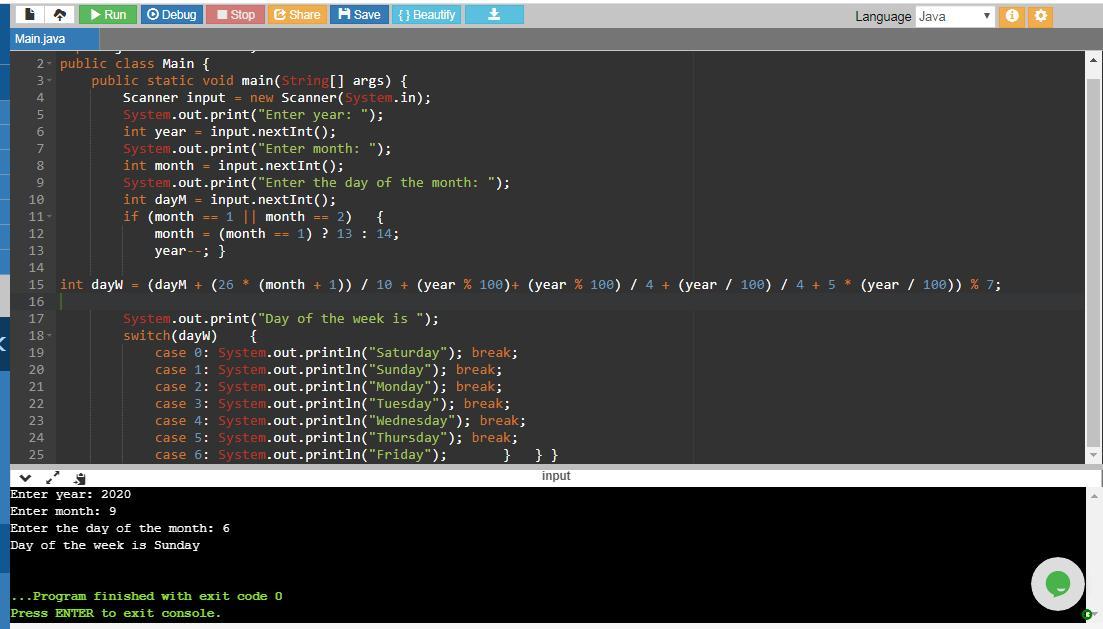This screenshot has height=629, width=1103.
Task: Fold the main method at line 3
Action: point(49,80)
